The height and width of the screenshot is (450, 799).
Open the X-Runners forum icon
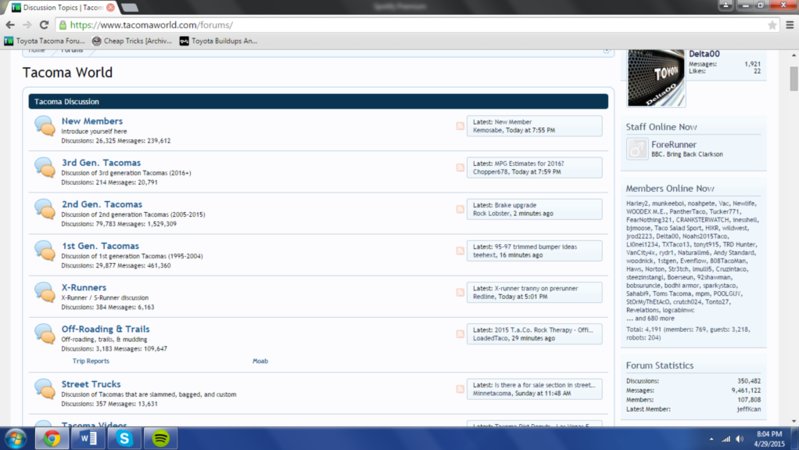[x=45, y=292]
